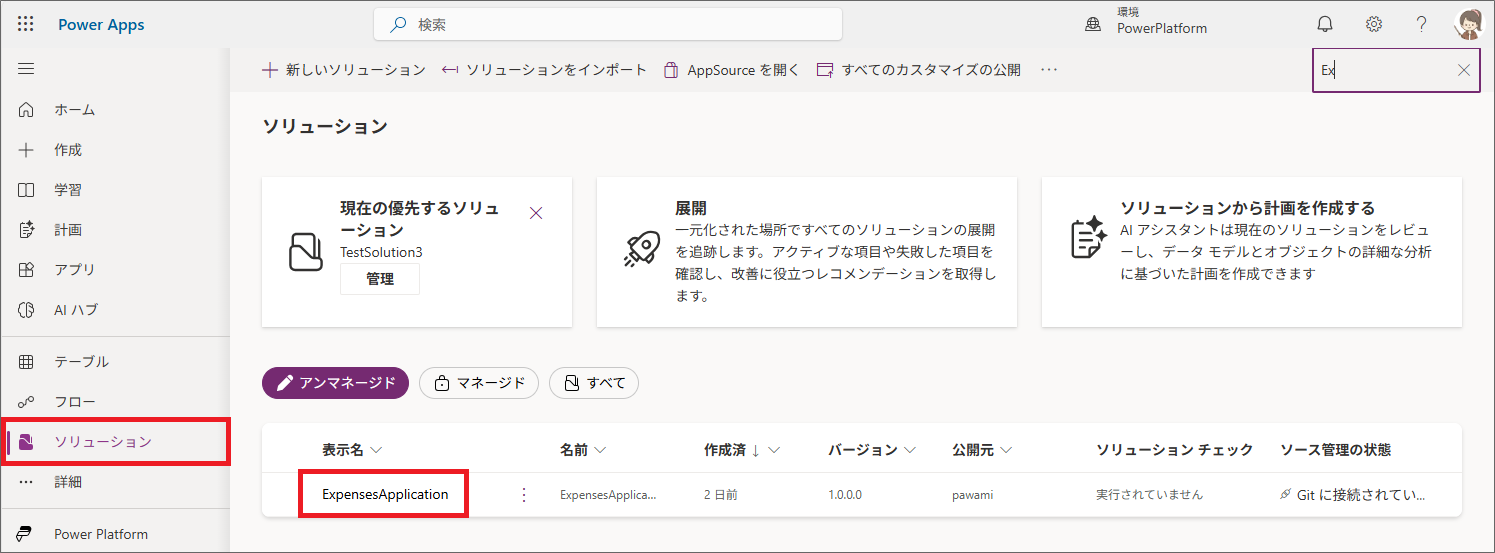Screen dimensions: 1495x553
Task: Open the ExpensesApplication solution
Action: [x=385, y=494]
